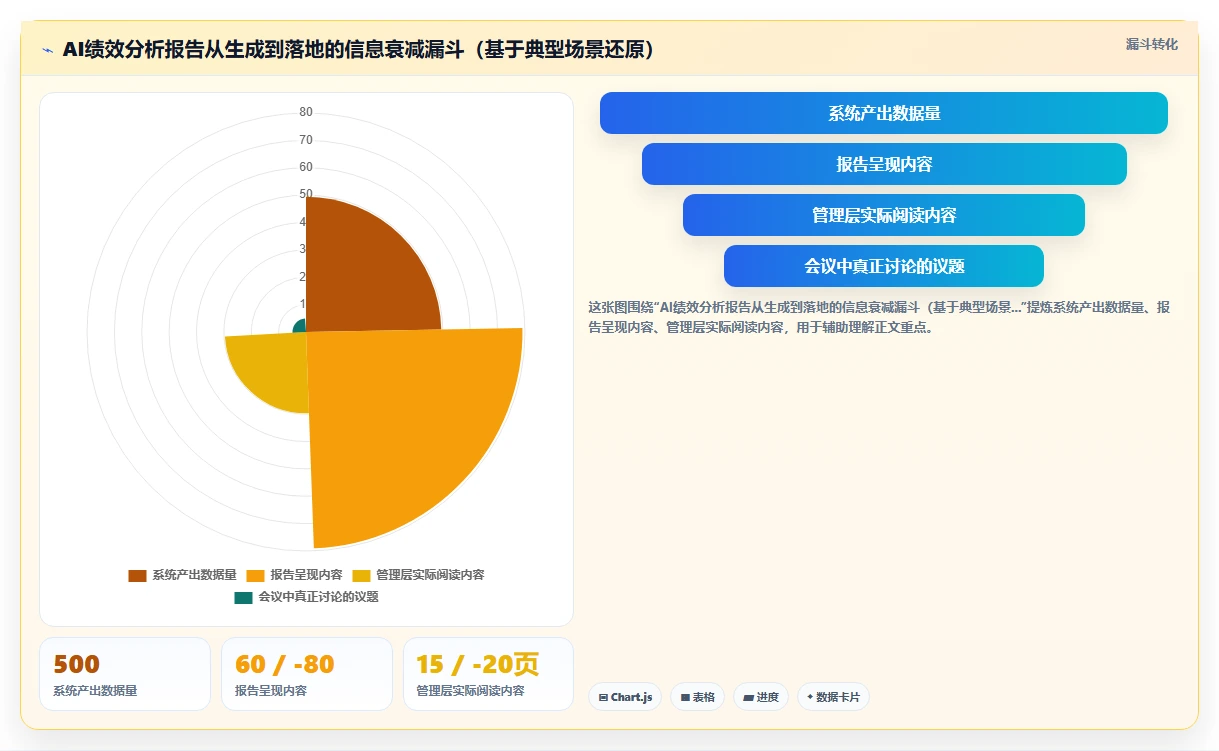Screen dimensions: 1219x751
Task: Toggle 会议中真正讨论的议题 legend color box
Action: click(243, 597)
